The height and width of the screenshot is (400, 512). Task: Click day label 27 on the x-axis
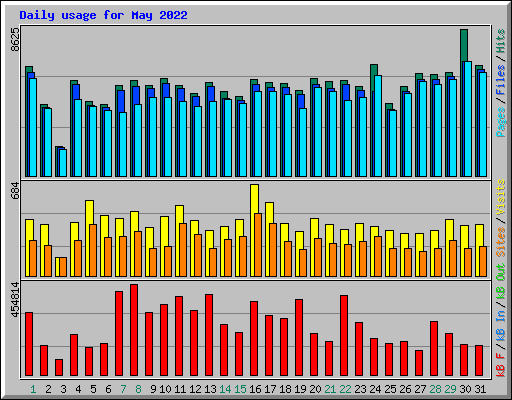[420, 389]
